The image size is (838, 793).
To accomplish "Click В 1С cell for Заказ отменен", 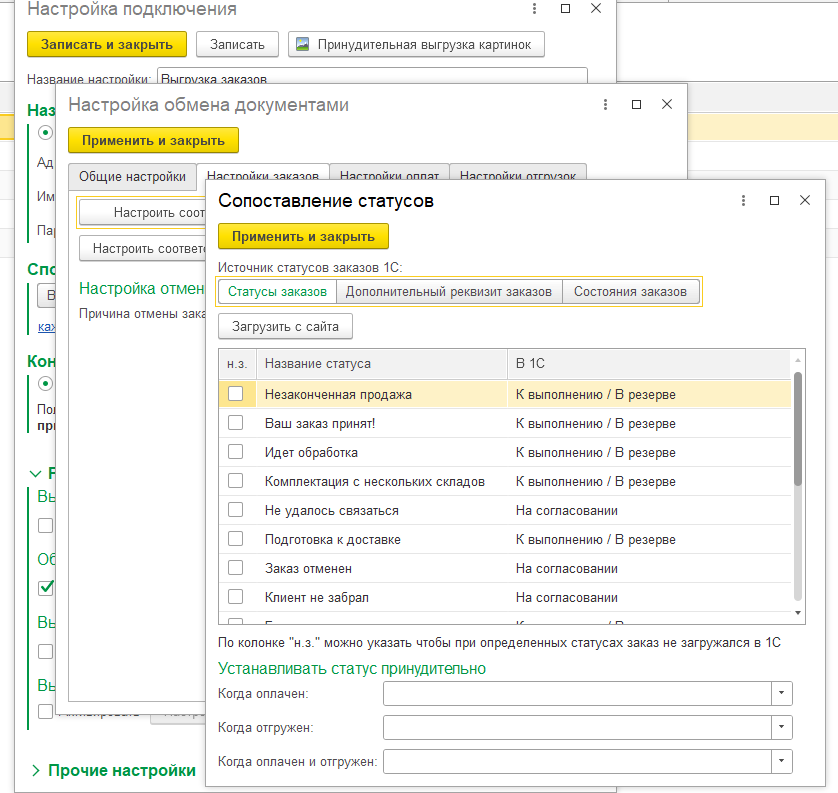I will point(649,568).
